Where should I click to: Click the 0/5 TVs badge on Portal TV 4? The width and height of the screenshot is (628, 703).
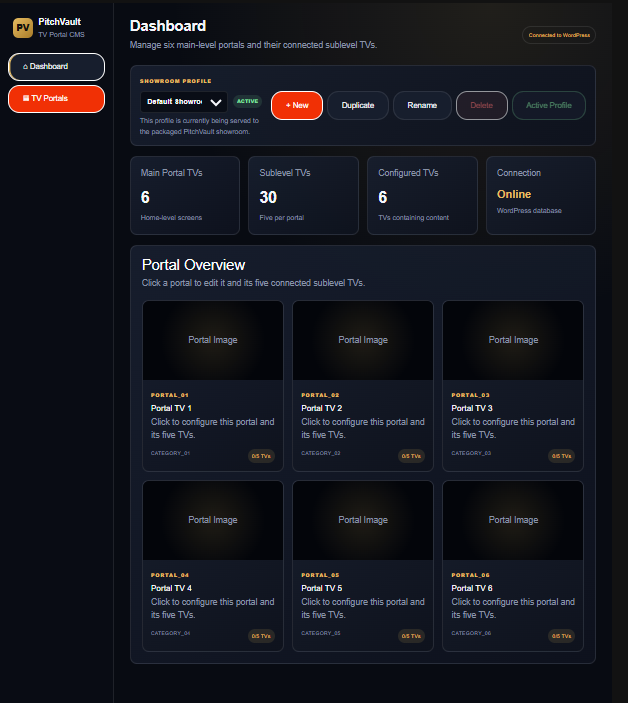pos(261,636)
